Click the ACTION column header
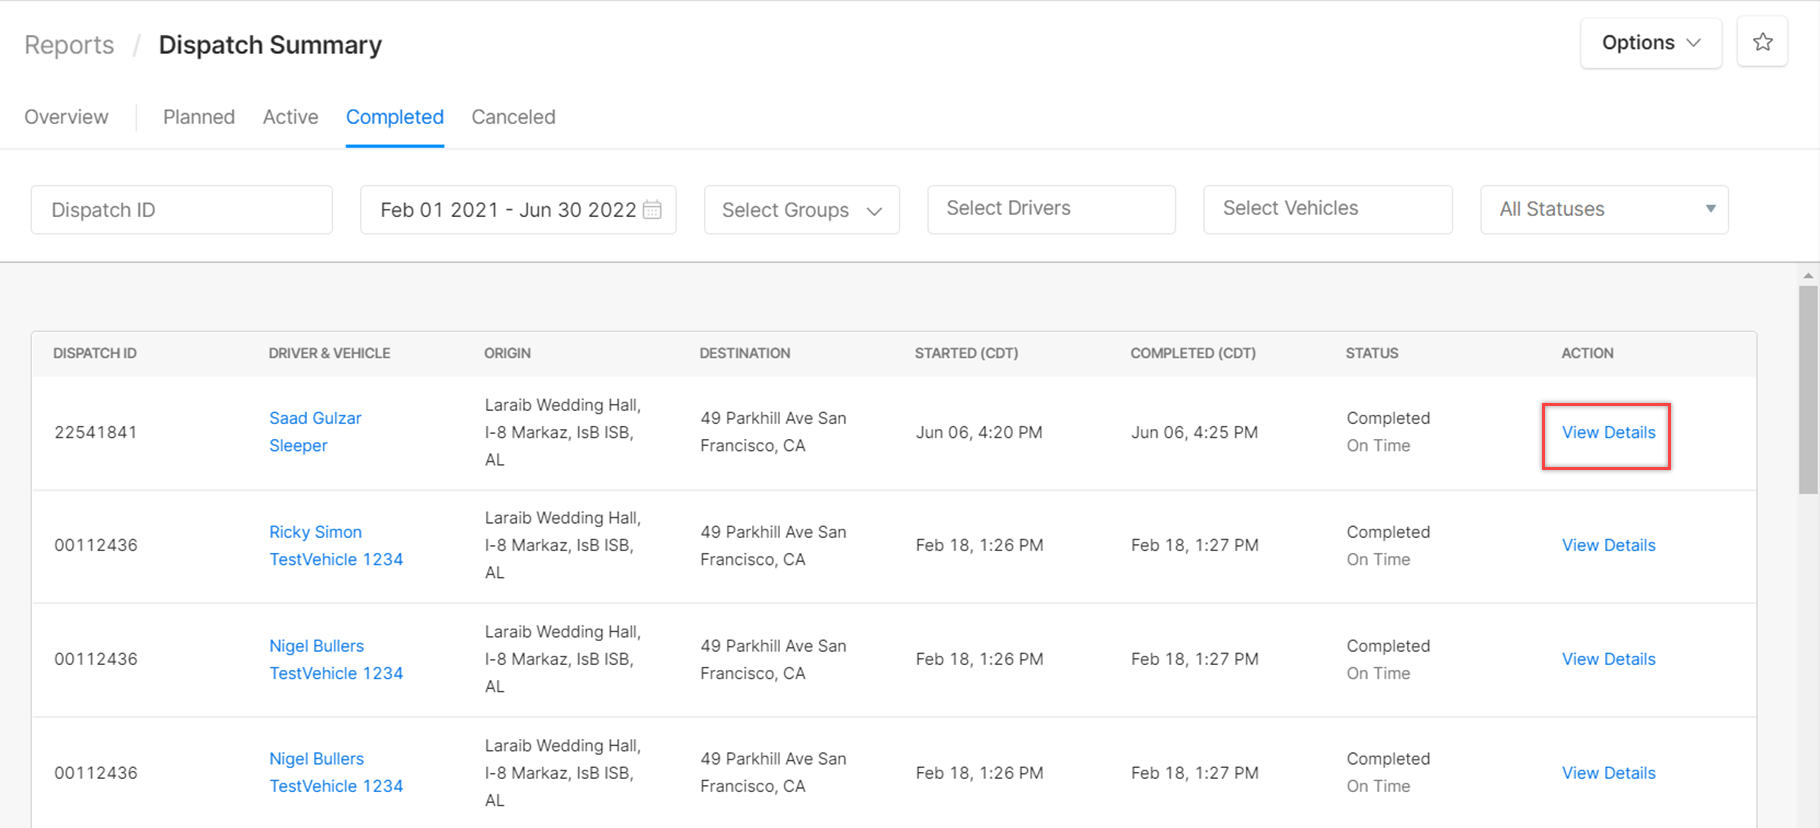1820x828 pixels. click(1587, 354)
